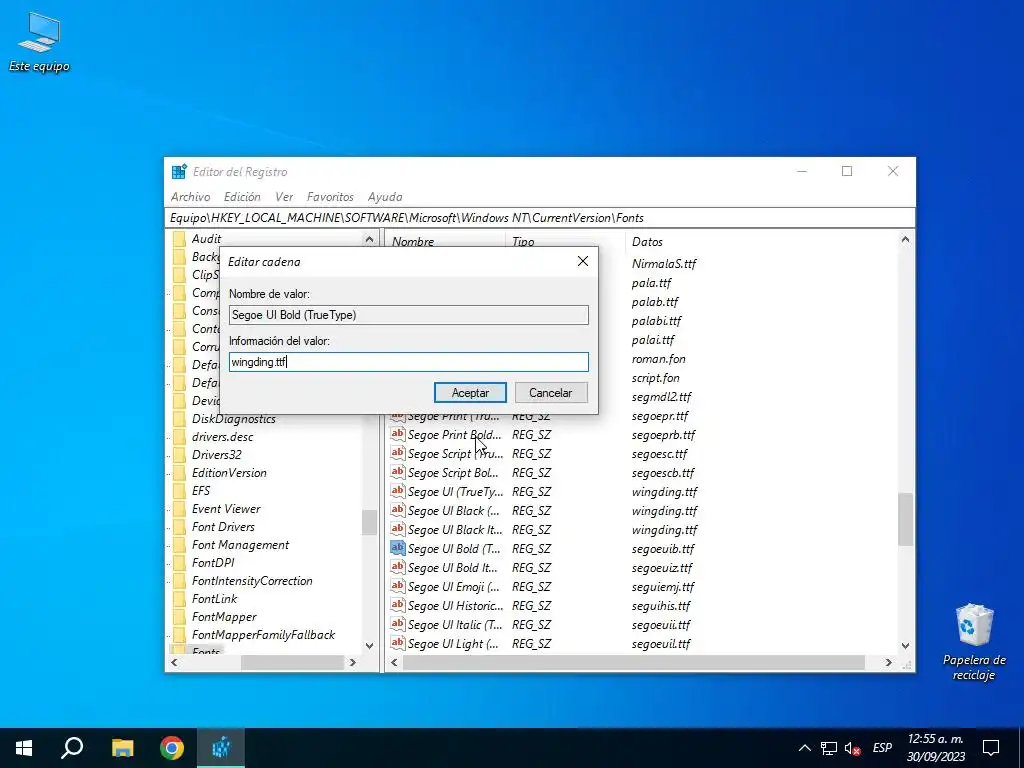Select EditionVersion key in tree

(229, 473)
